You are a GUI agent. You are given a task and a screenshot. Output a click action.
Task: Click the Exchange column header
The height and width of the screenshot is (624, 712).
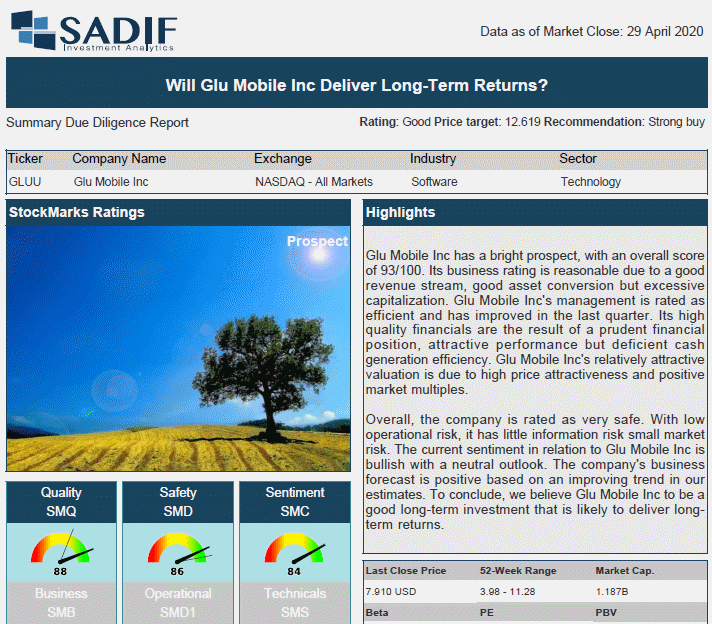coord(282,158)
